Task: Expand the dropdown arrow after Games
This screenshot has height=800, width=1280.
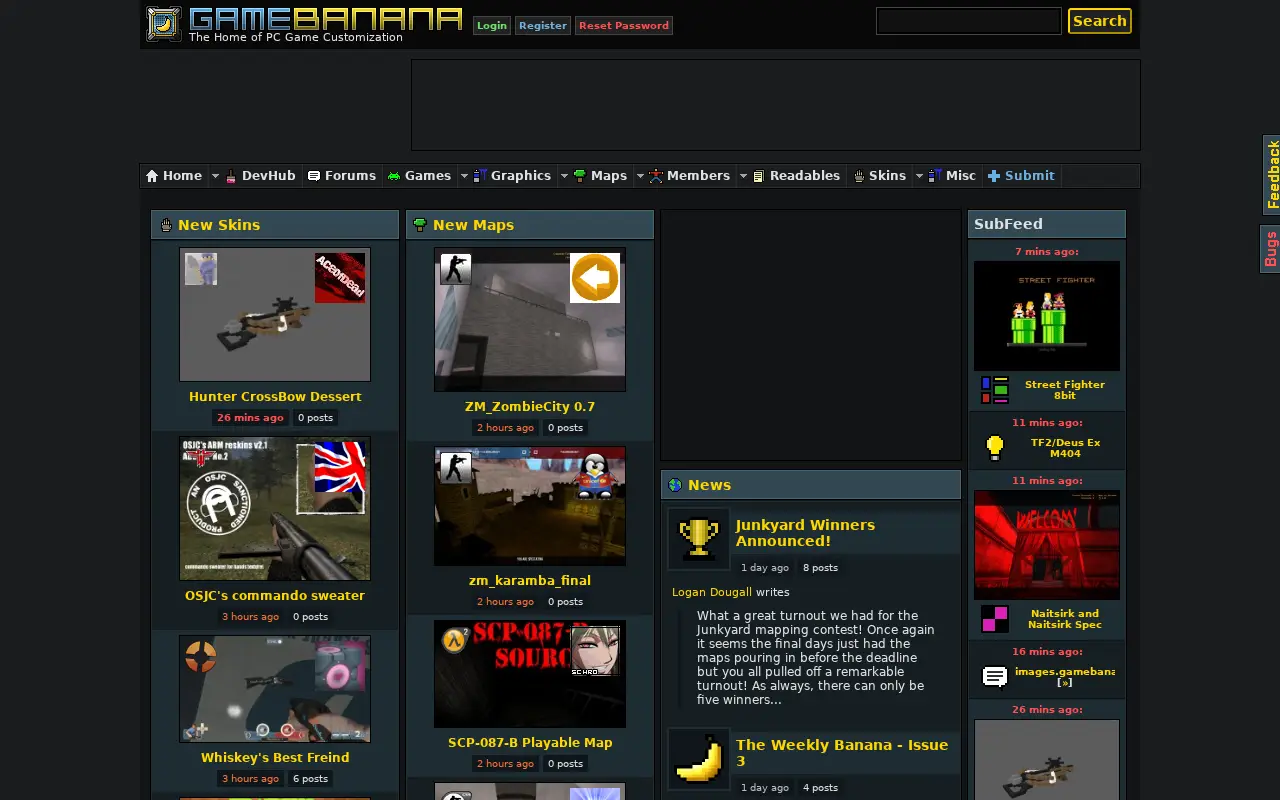Action: (464, 176)
